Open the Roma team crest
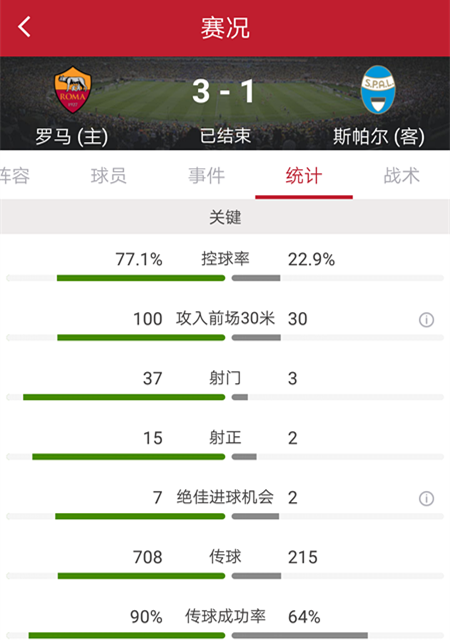This screenshot has height=640, width=450. (x=73, y=89)
